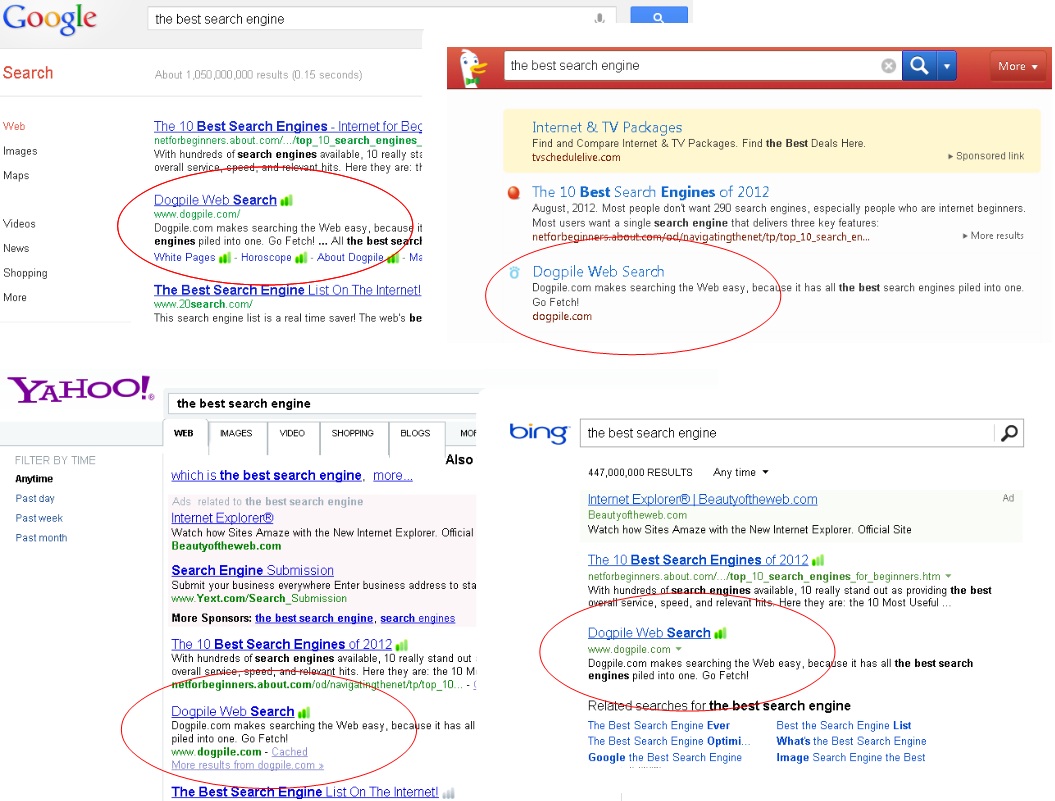Select Shopping in Google sidebar
This screenshot has height=801, width=1055.
25,273
